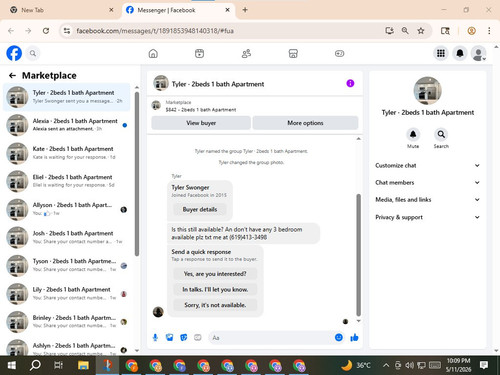Select the Messenger | Facebook browser tab
Screen dimensions: 500x375
178,10
